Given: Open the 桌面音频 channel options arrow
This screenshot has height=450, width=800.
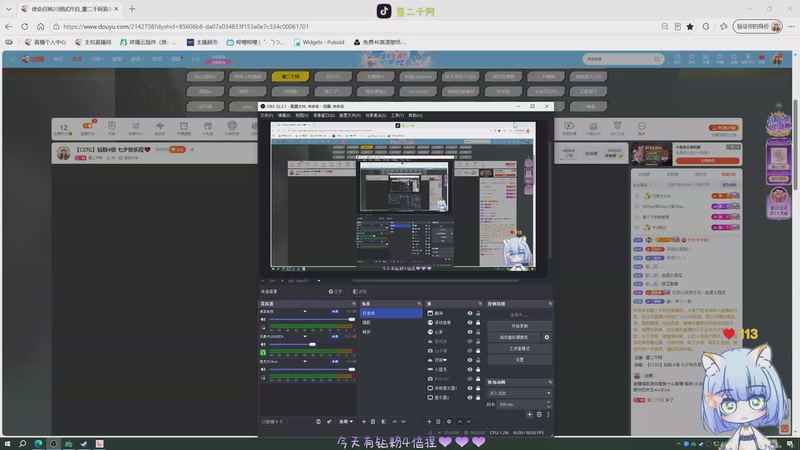Looking at the screenshot, I should coord(305,311).
